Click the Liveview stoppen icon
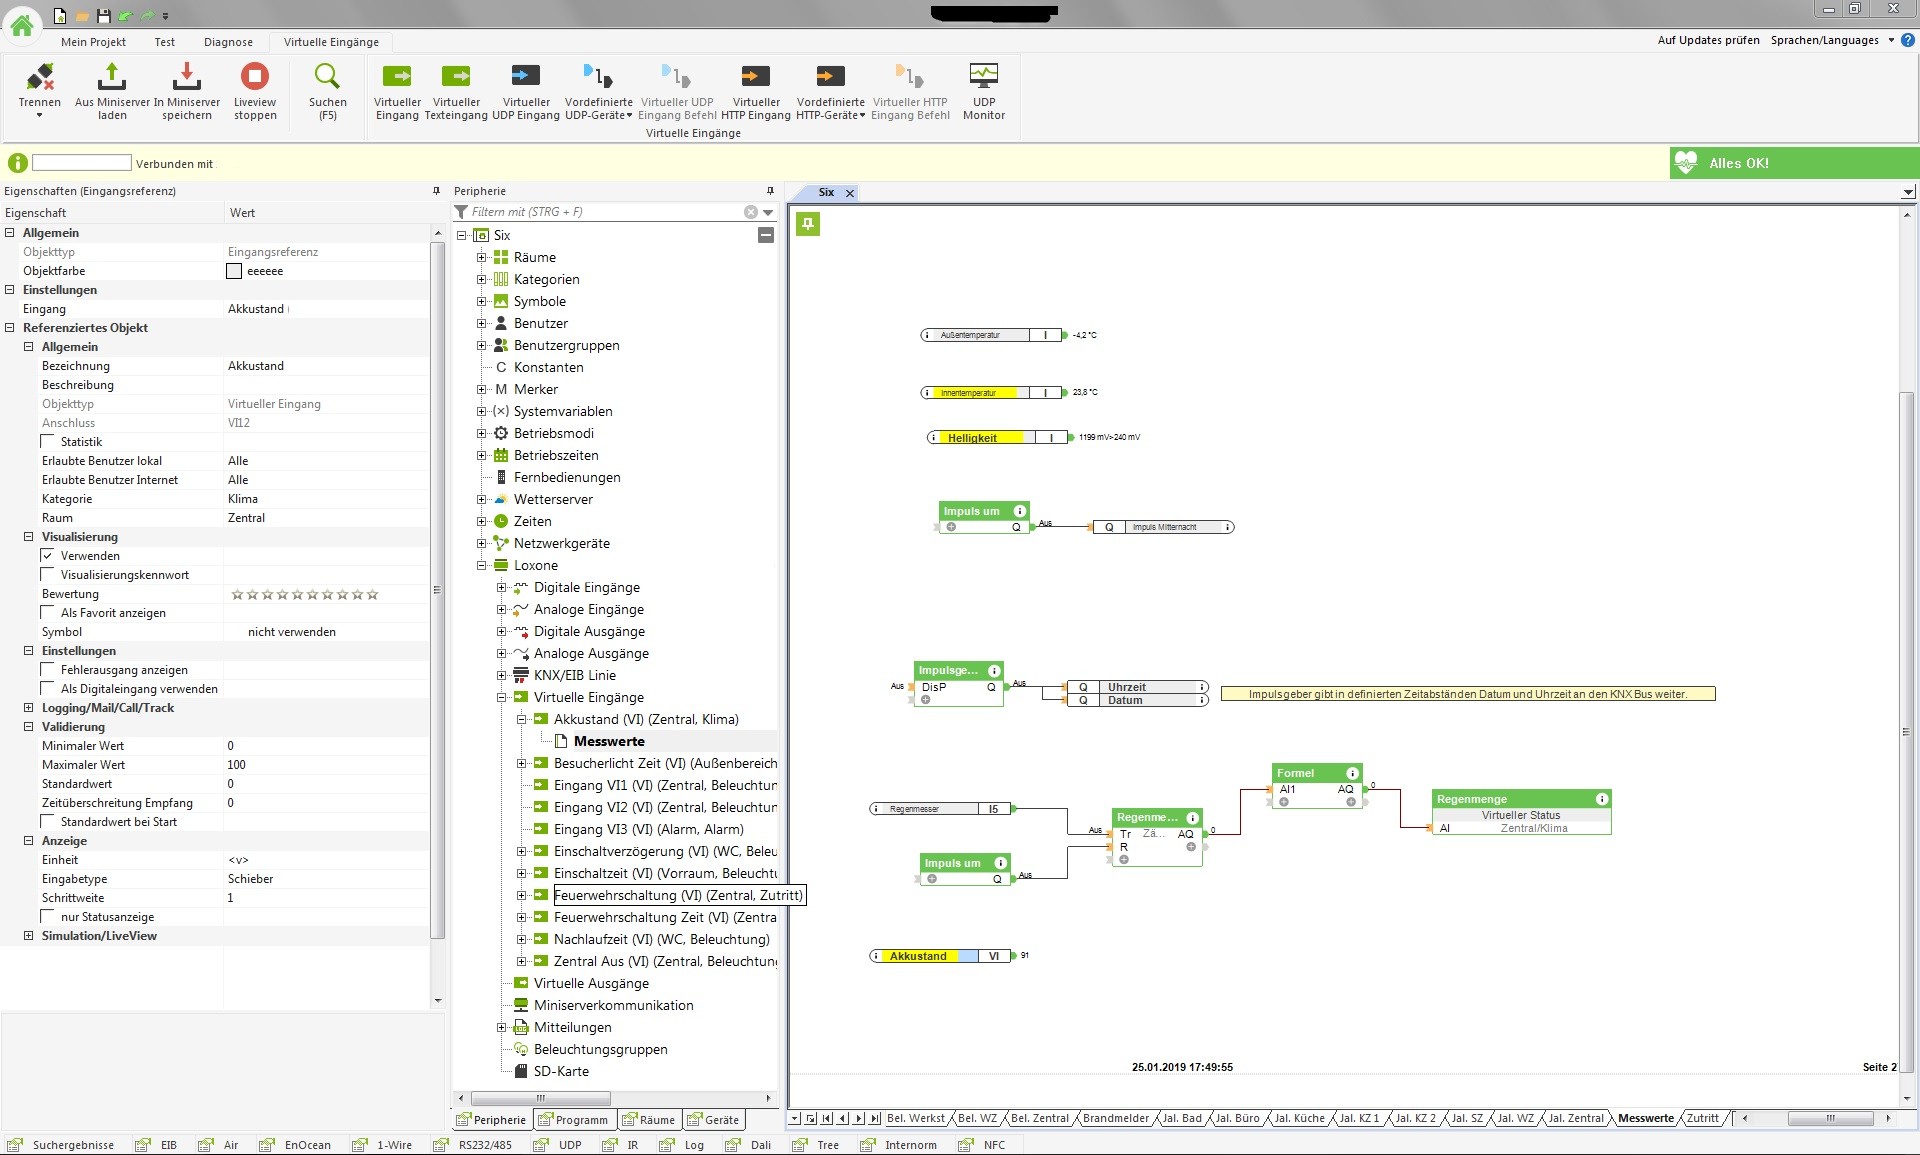1920x1155 pixels. (x=254, y=77)
